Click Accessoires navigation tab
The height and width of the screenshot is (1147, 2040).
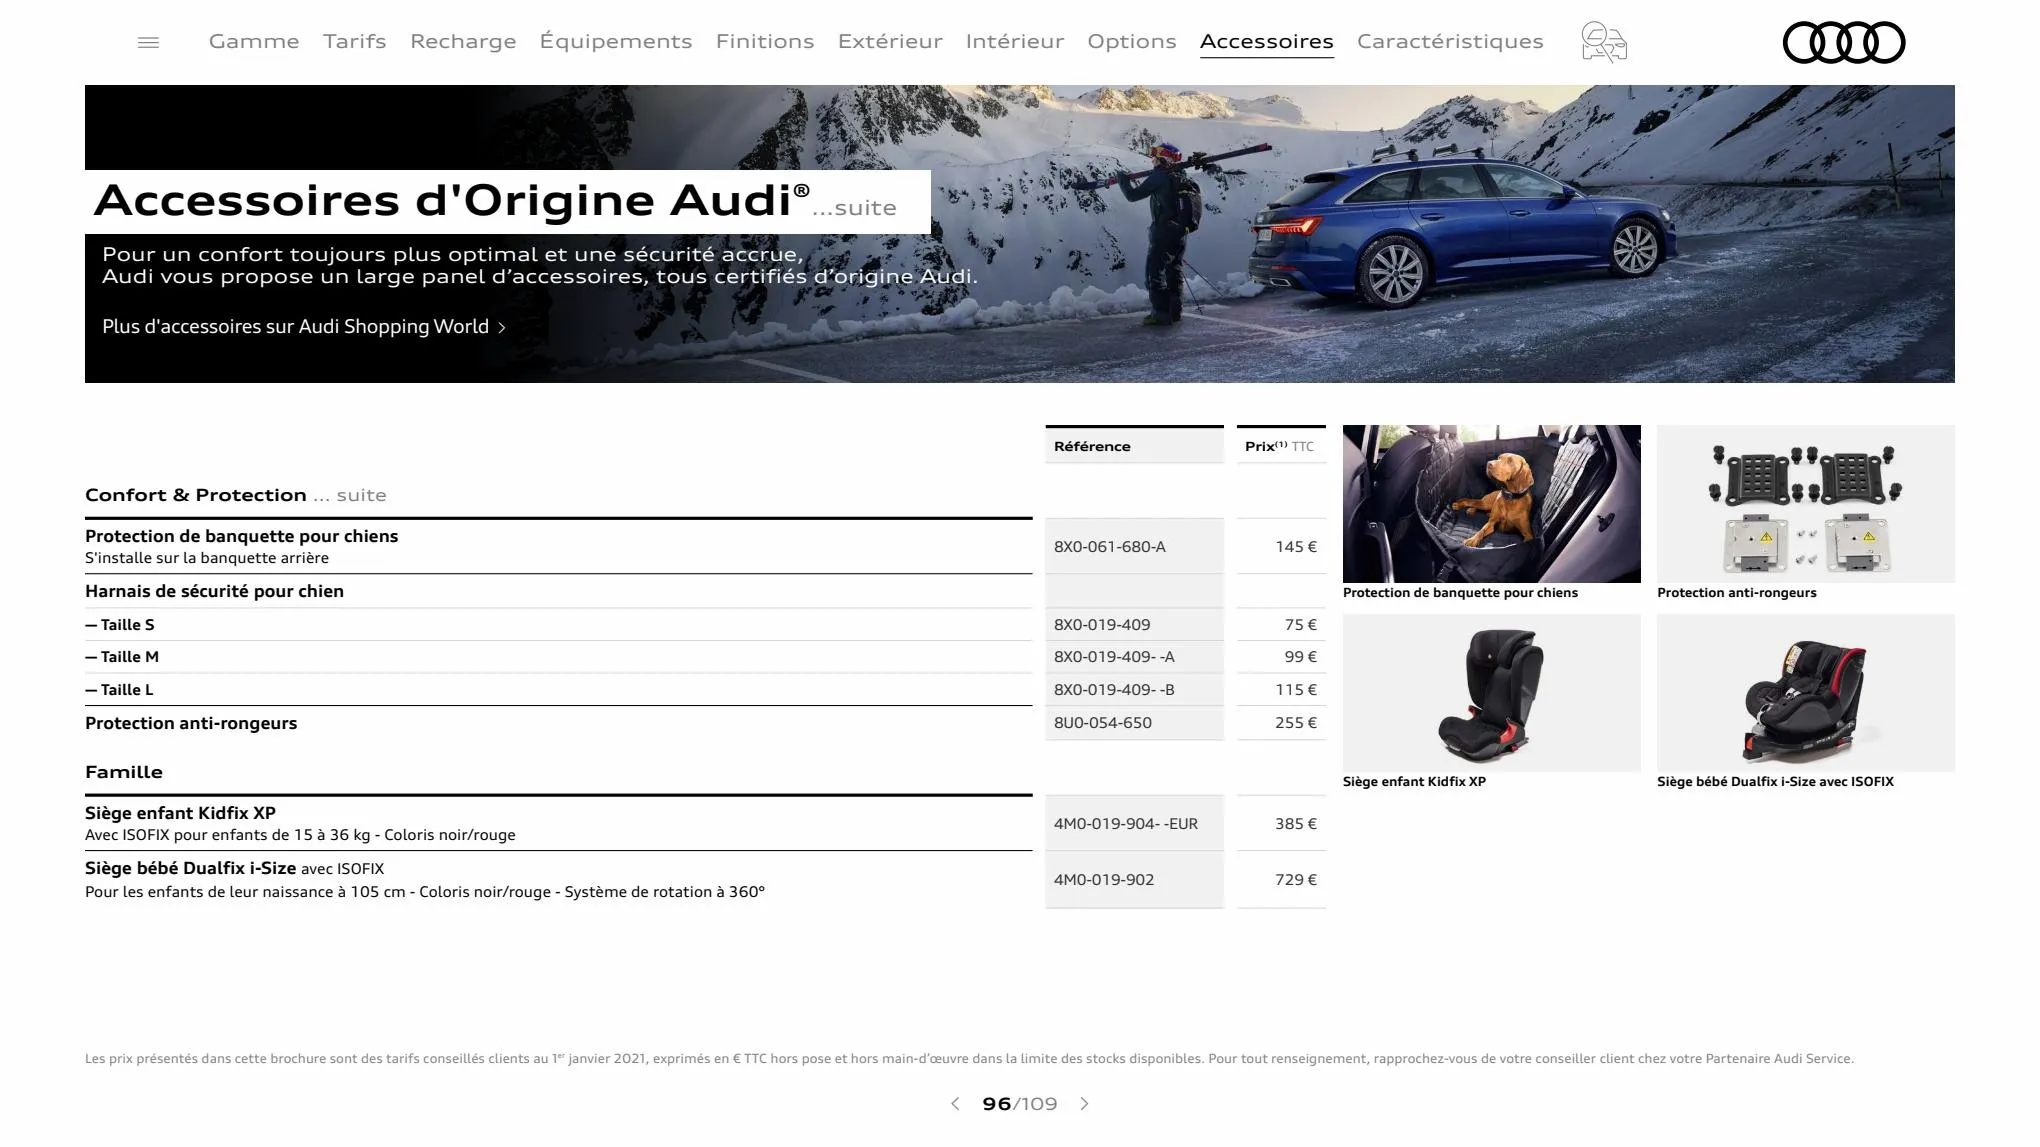pos(1265,41)
